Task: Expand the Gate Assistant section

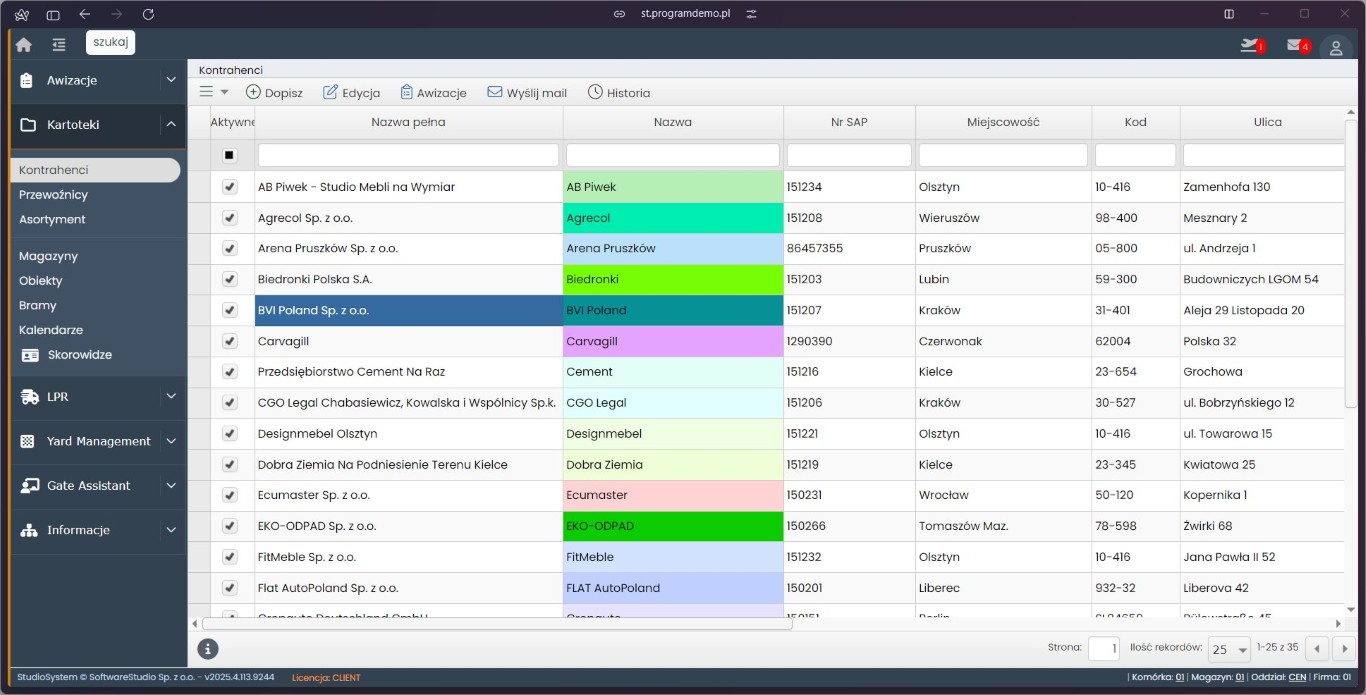Action: [x=171, y=485]
